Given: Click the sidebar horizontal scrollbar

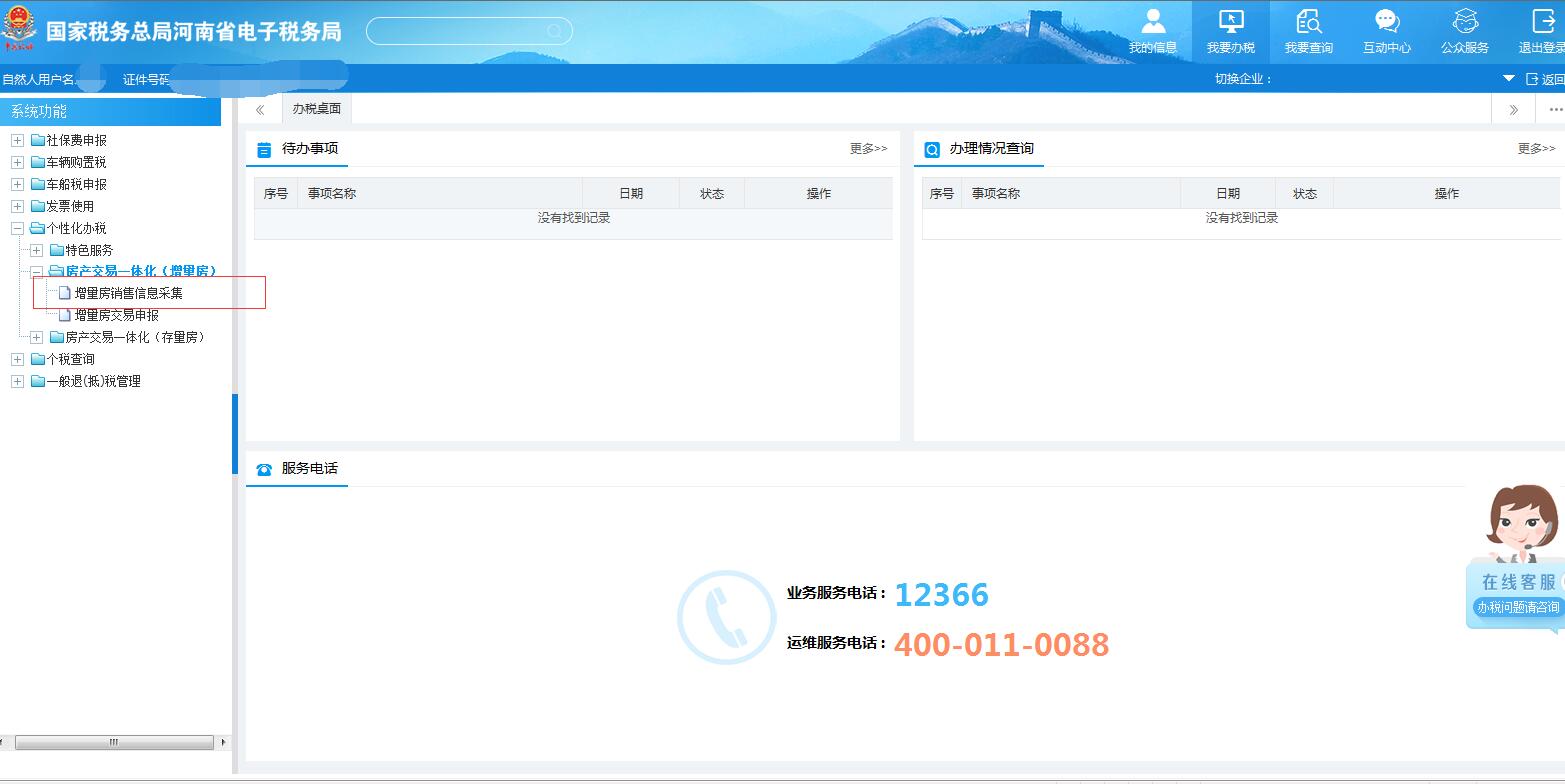Looking at the screenshot, I should [113, 743].
